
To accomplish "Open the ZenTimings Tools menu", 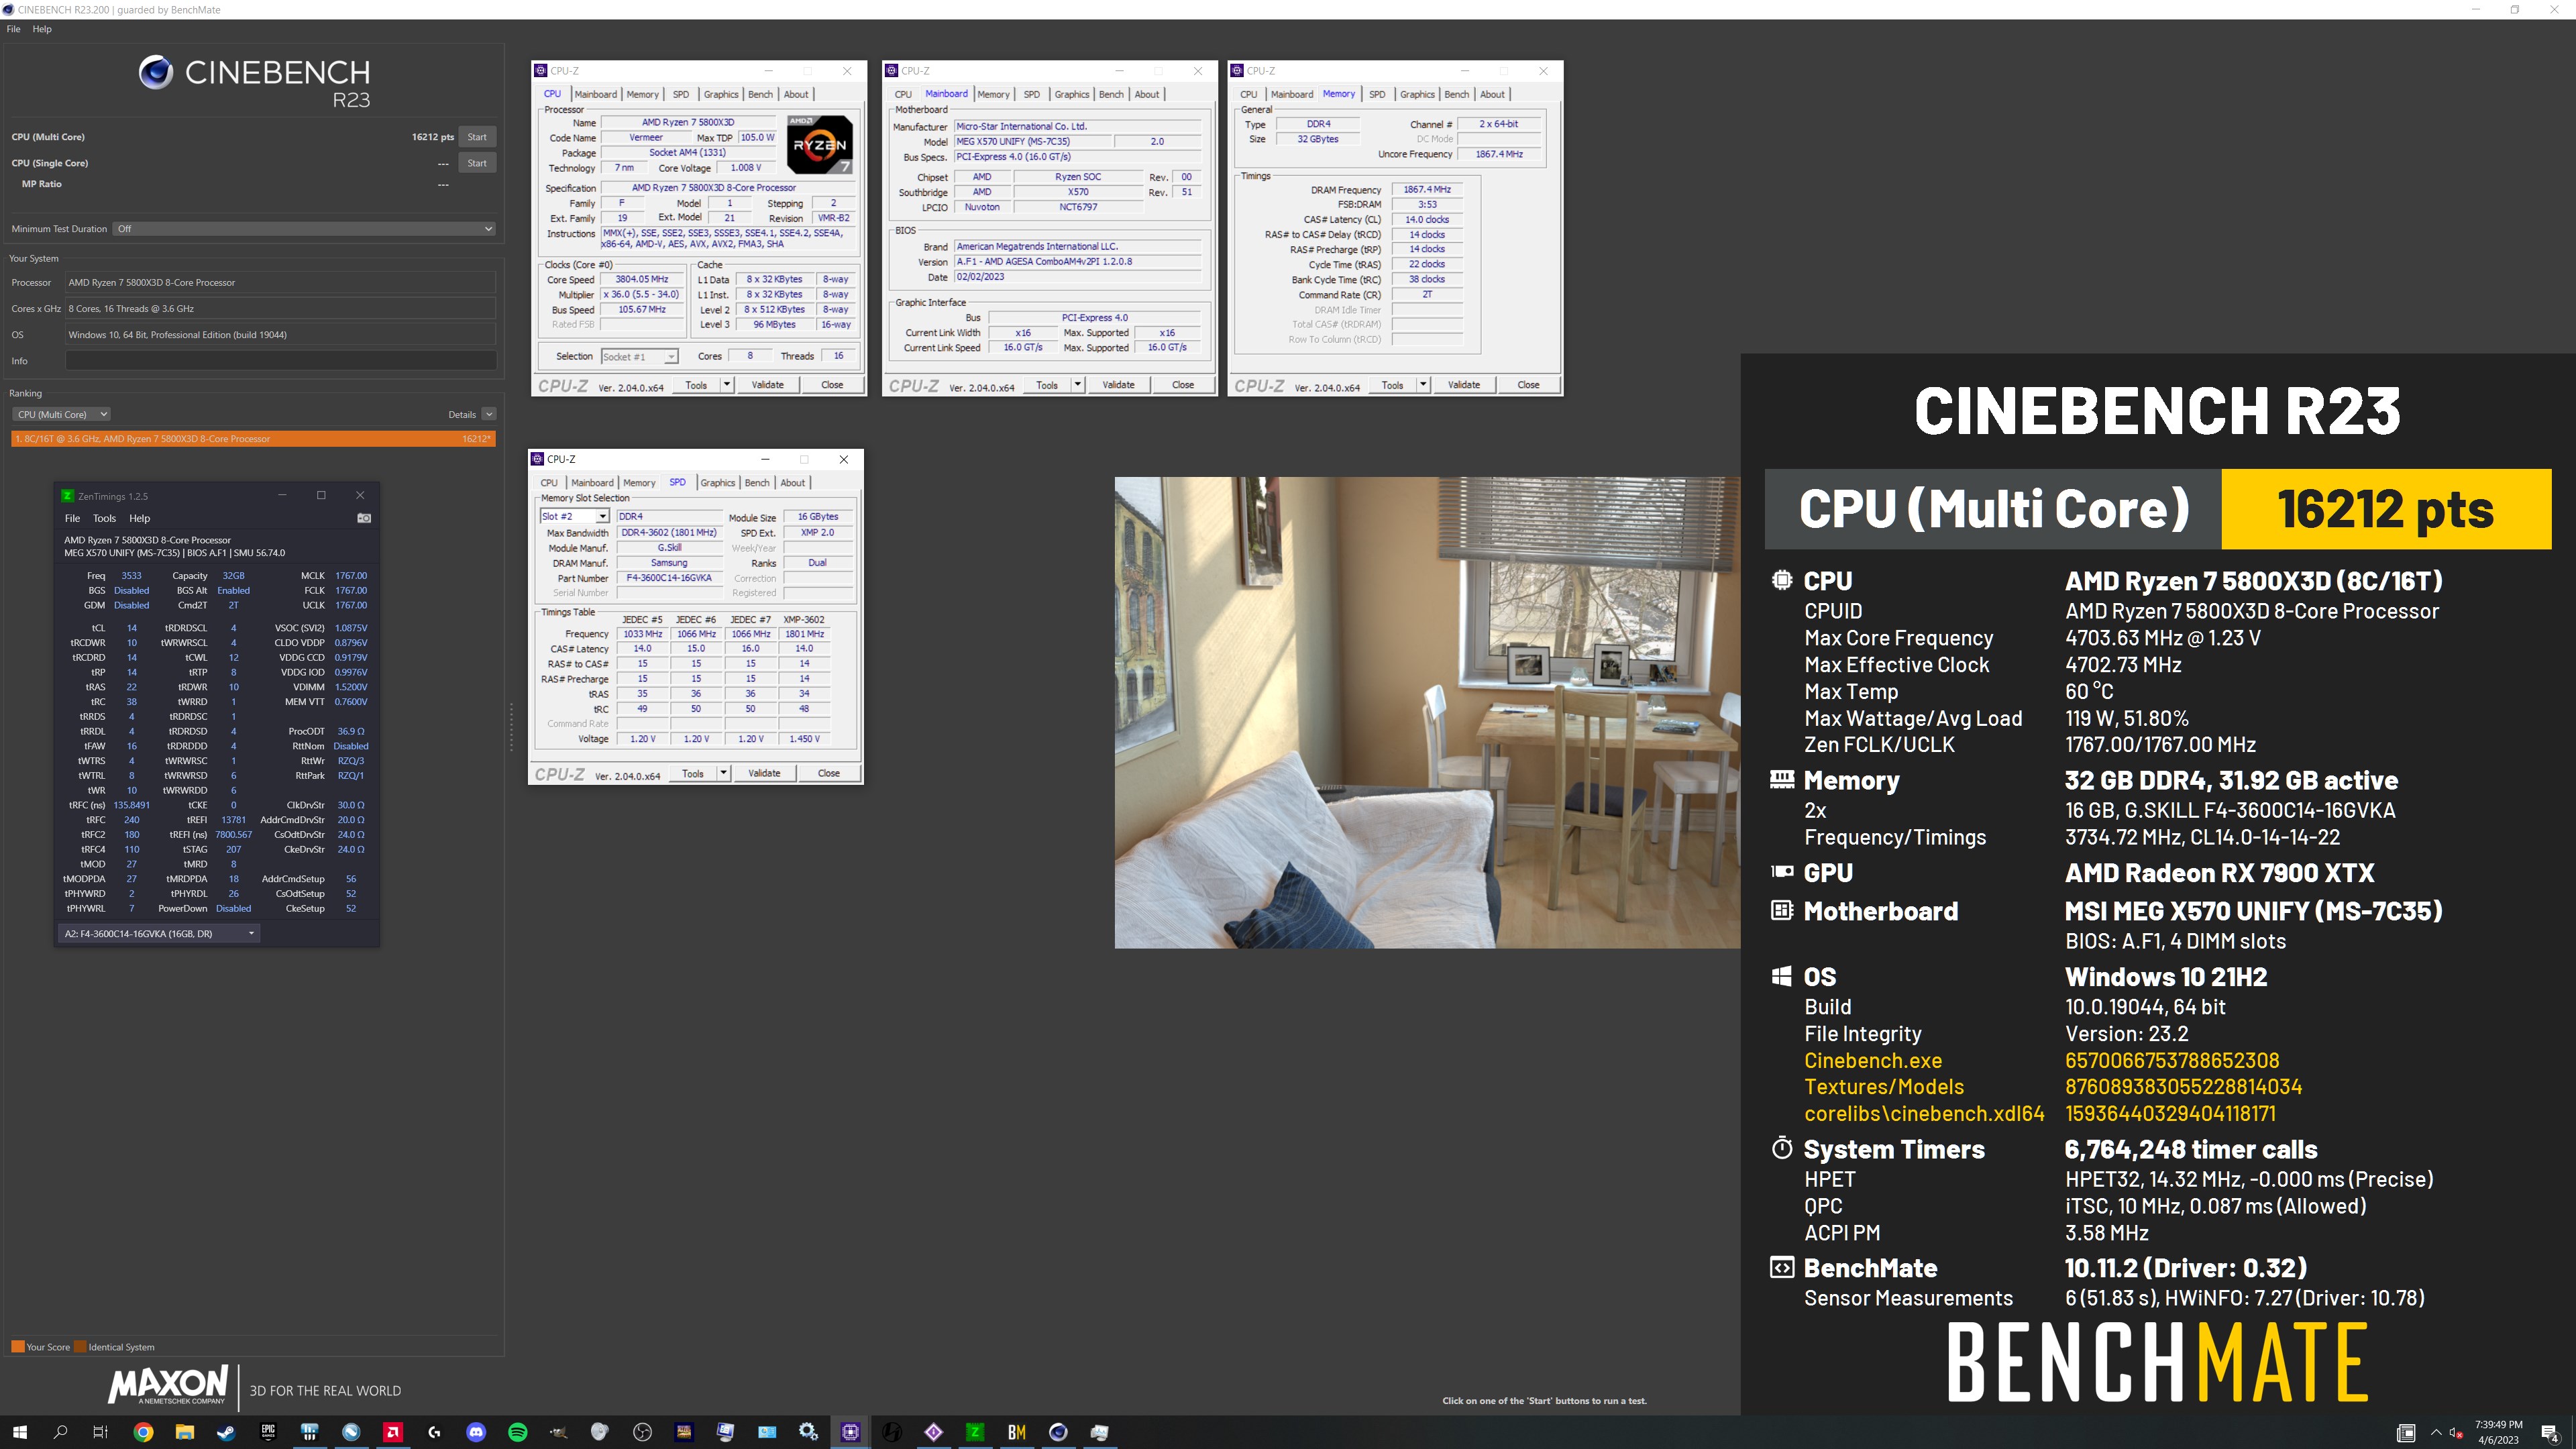I will tap(104, 518).
